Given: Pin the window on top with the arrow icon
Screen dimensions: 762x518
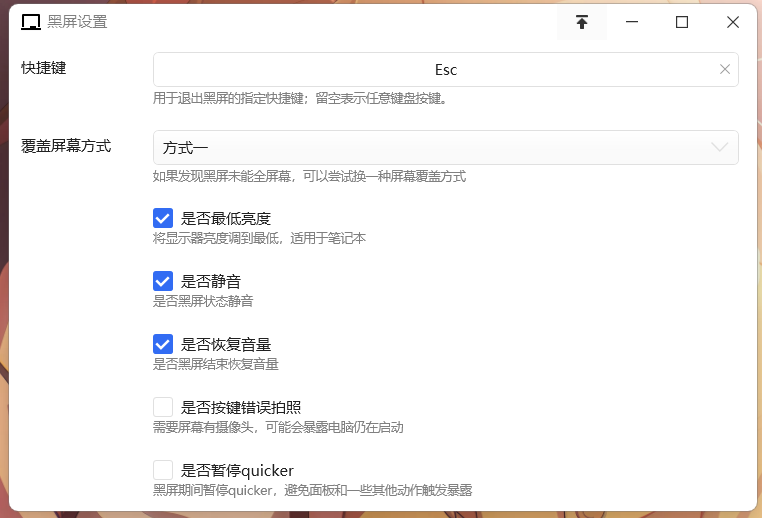Looking at the screenshot, I should pyautogui.click(x=581, y=22).
